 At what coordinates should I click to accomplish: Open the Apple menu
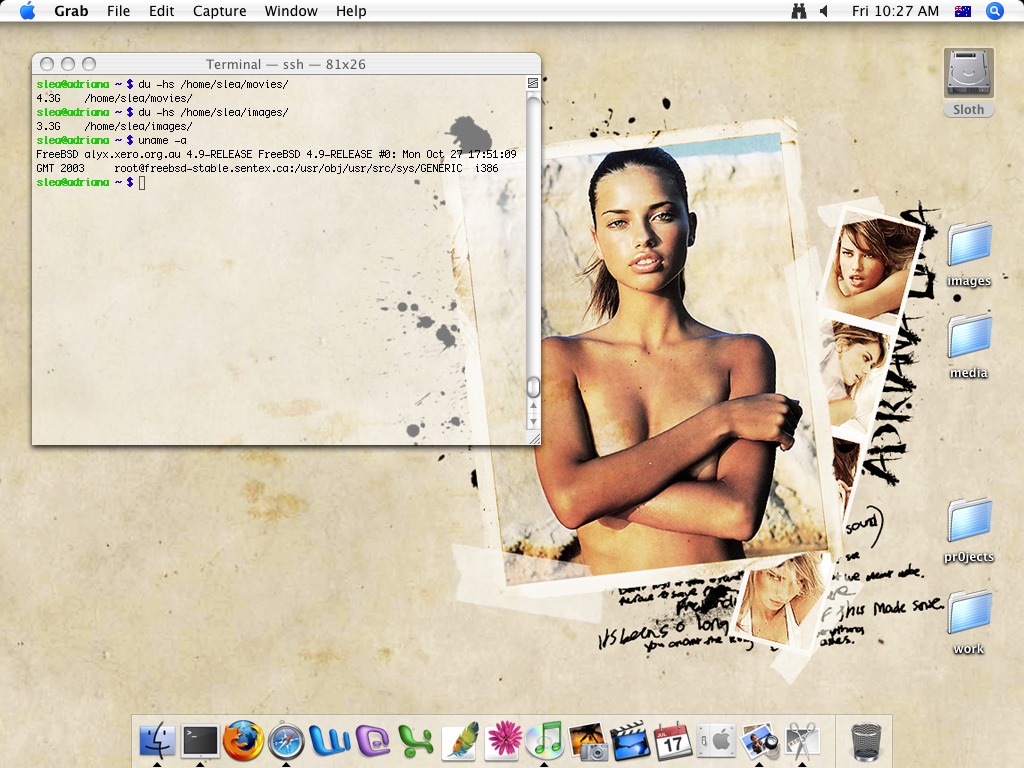click(x=27, y=11)
